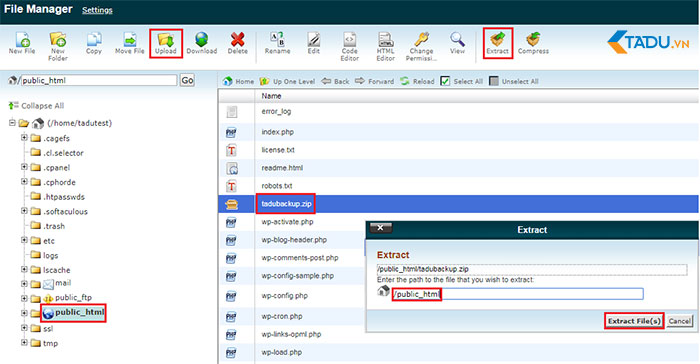This screenshot has width=700, height=364.
Task: Click the TADU.VN logo
Action: pyautogui.click(x=648, y=42)
